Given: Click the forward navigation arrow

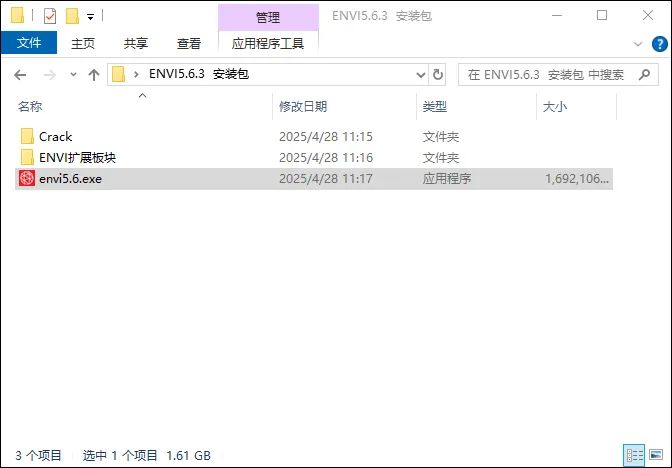Looking at the screenshot, I should click(x=50, y=75).
